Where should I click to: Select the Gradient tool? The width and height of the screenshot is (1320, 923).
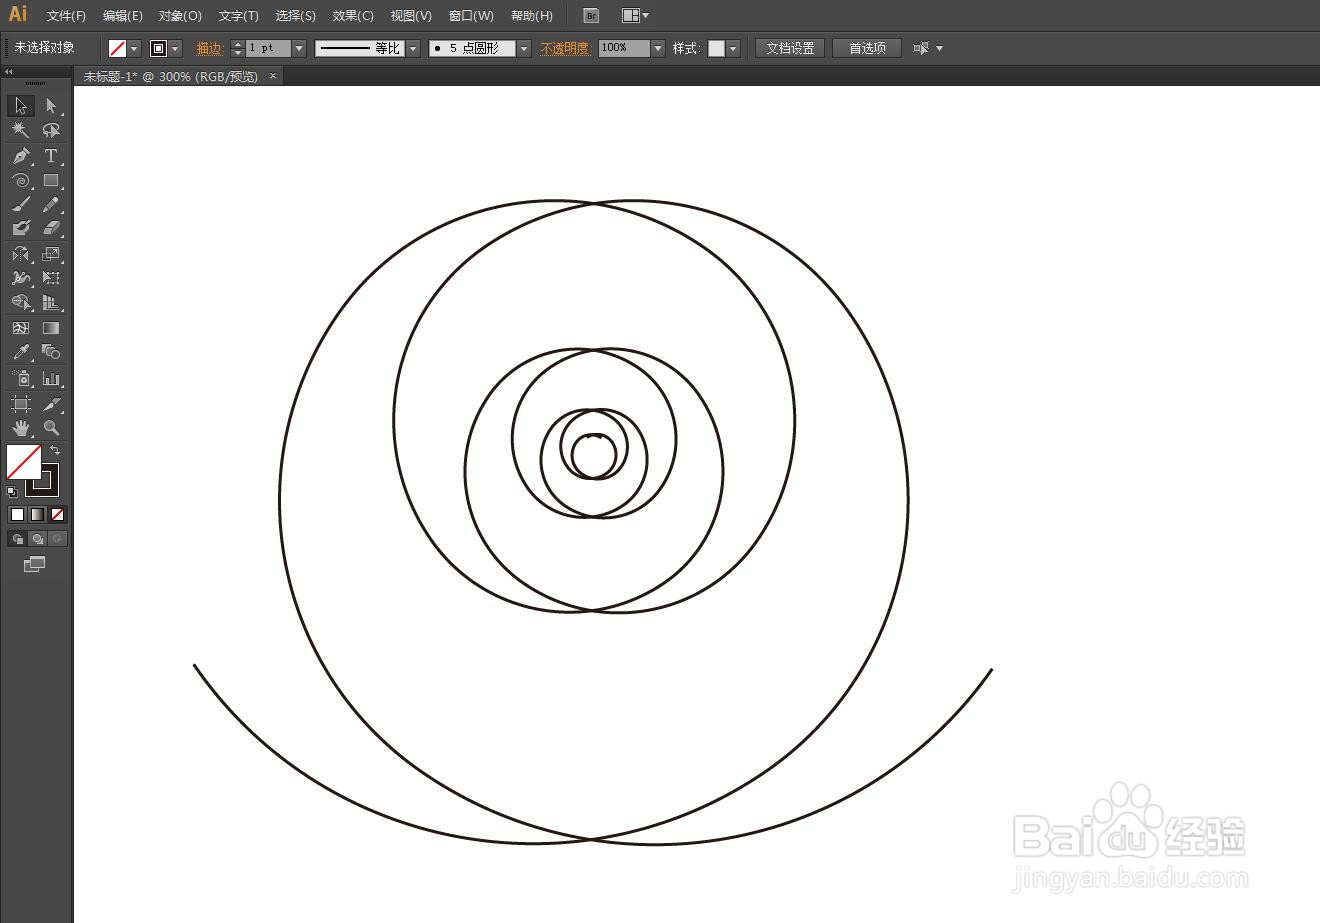51,328
